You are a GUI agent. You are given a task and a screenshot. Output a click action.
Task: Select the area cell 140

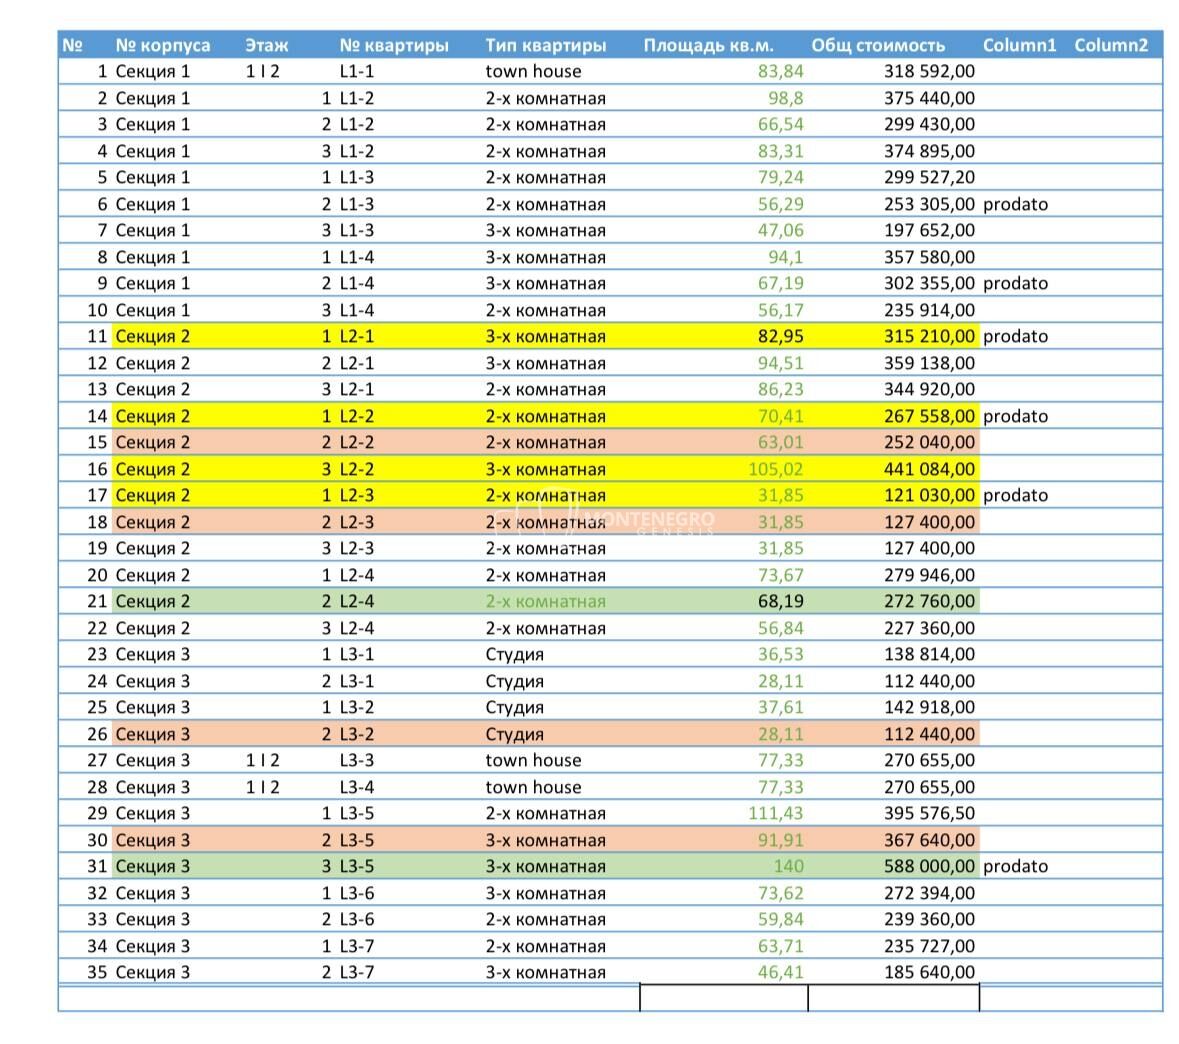point(788,866)
